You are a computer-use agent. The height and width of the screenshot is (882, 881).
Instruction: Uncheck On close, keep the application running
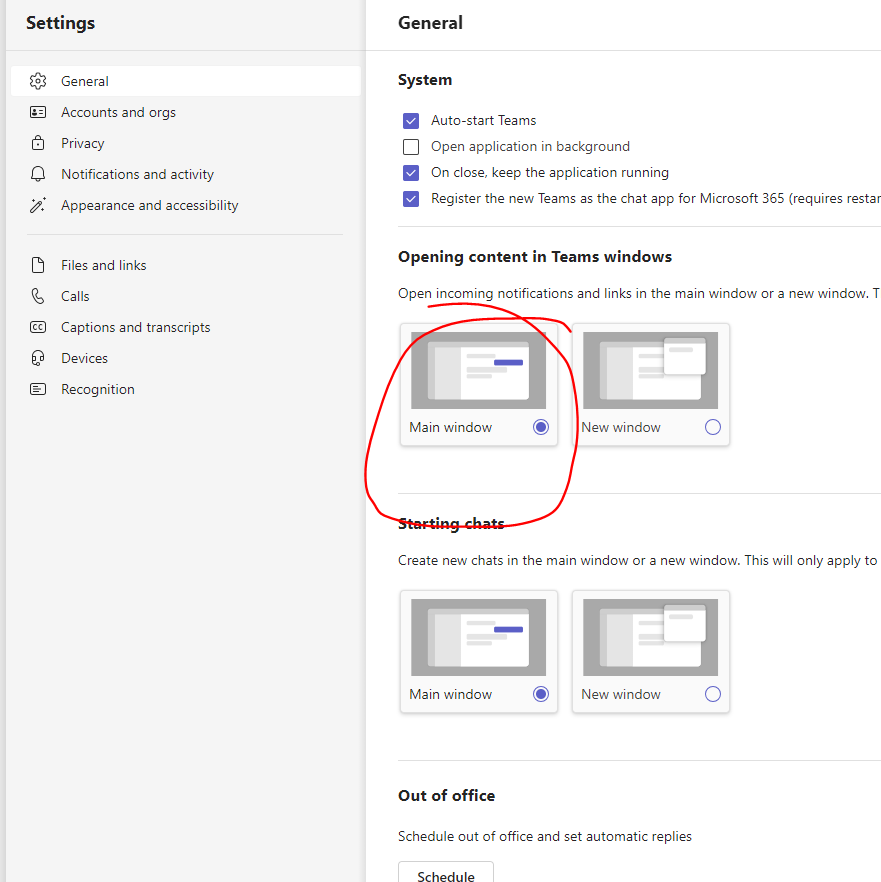click(x=411, y=172)
